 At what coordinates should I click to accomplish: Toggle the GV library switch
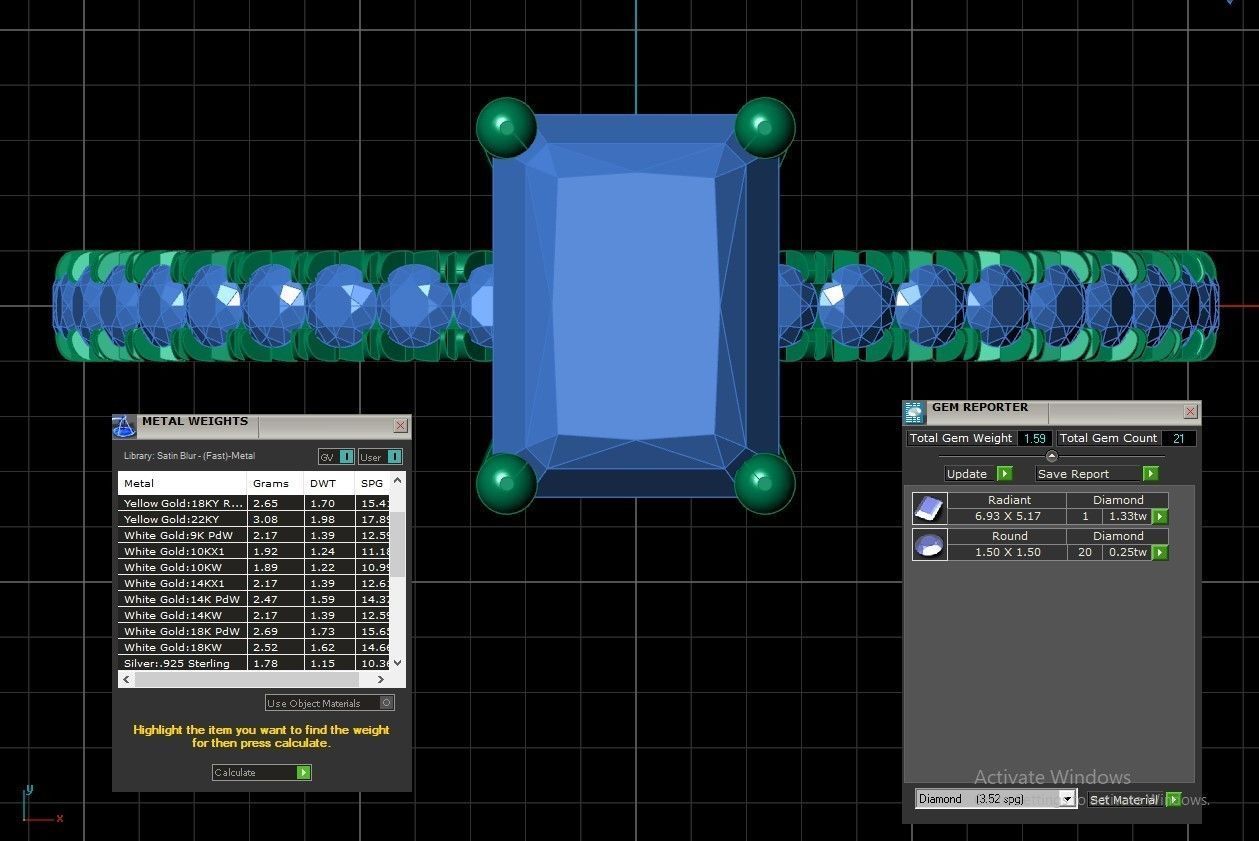pos(336,456)
